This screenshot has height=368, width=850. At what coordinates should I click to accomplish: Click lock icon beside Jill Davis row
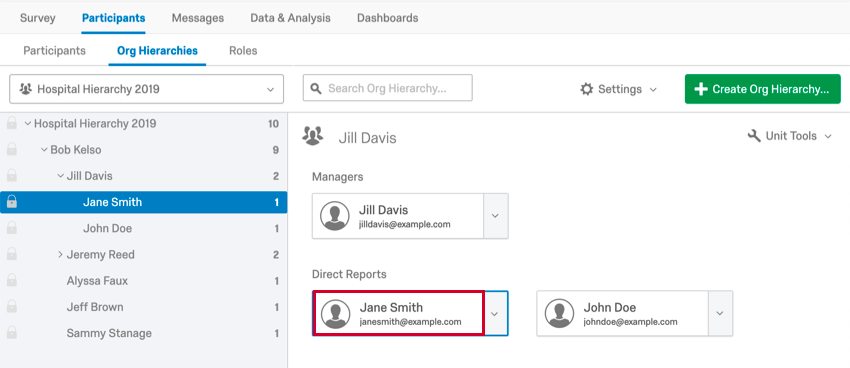[11, 176]
